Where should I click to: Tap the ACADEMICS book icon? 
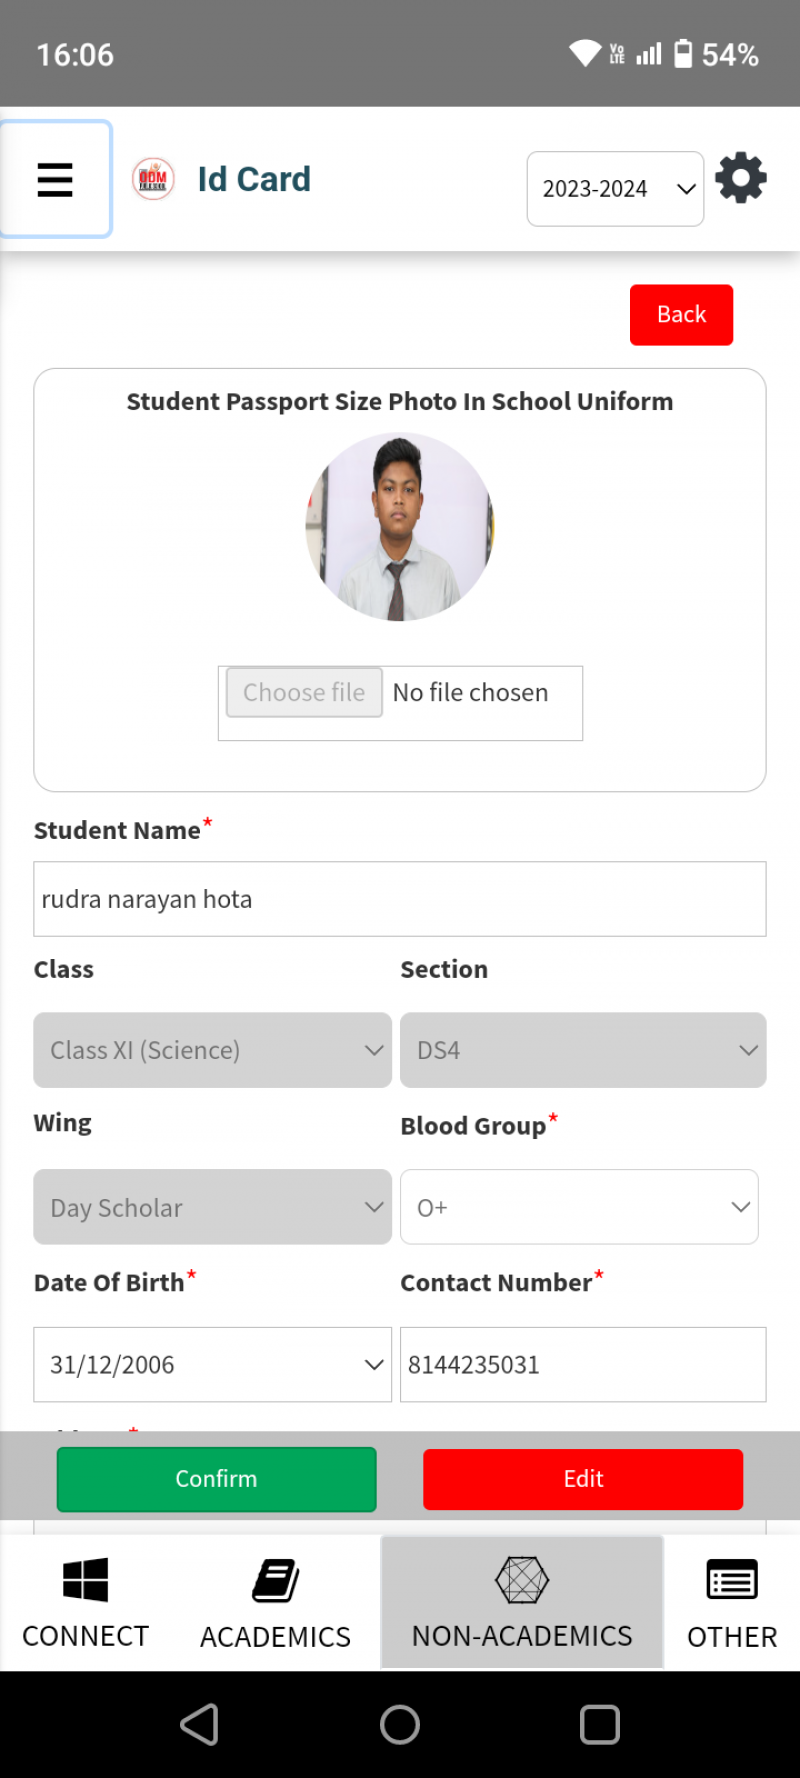275,1581
